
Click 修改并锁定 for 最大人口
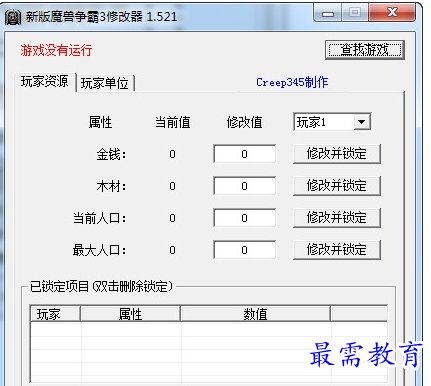337,250
